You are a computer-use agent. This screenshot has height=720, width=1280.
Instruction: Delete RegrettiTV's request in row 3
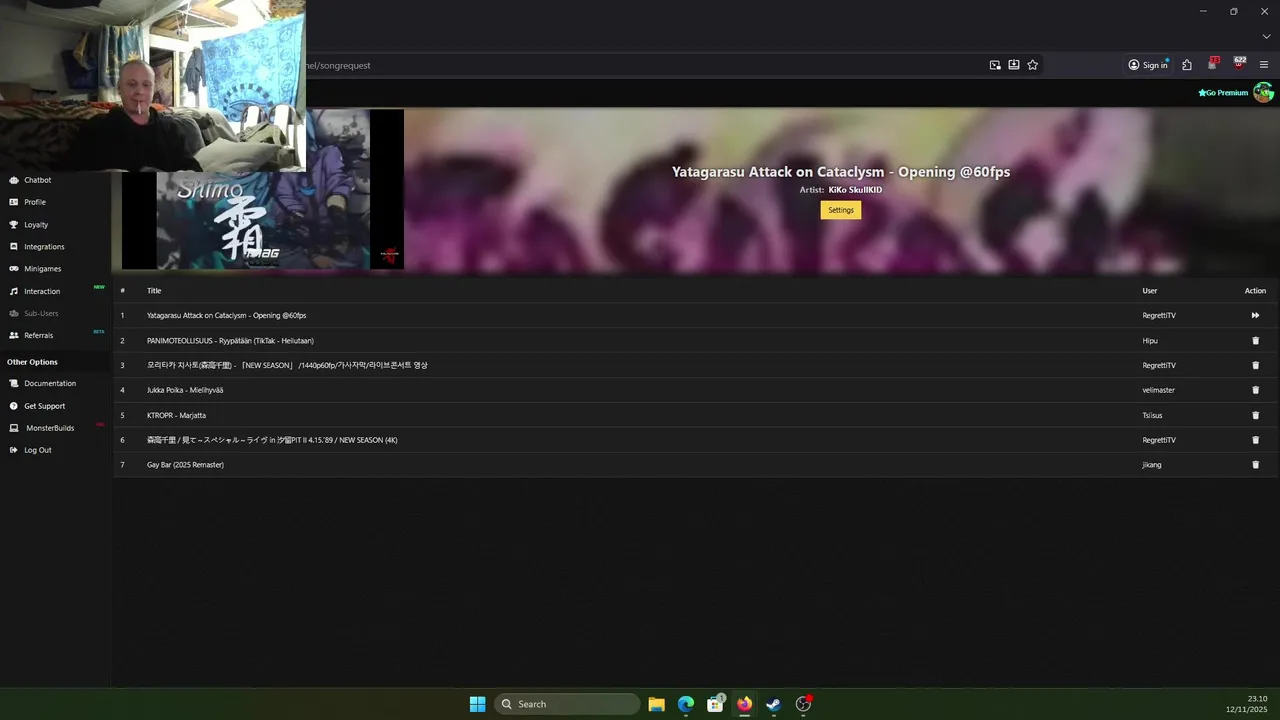tap(1256, 365)
